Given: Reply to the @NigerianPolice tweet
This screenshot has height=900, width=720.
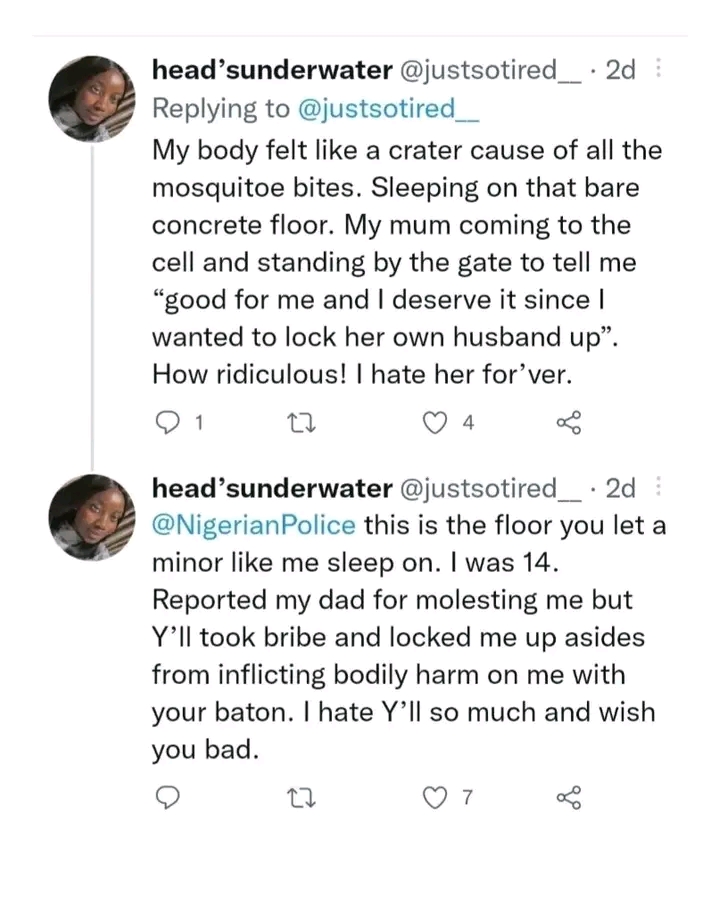Looking at the screenshot, I should pyautogui.click(x=168, y=797).
